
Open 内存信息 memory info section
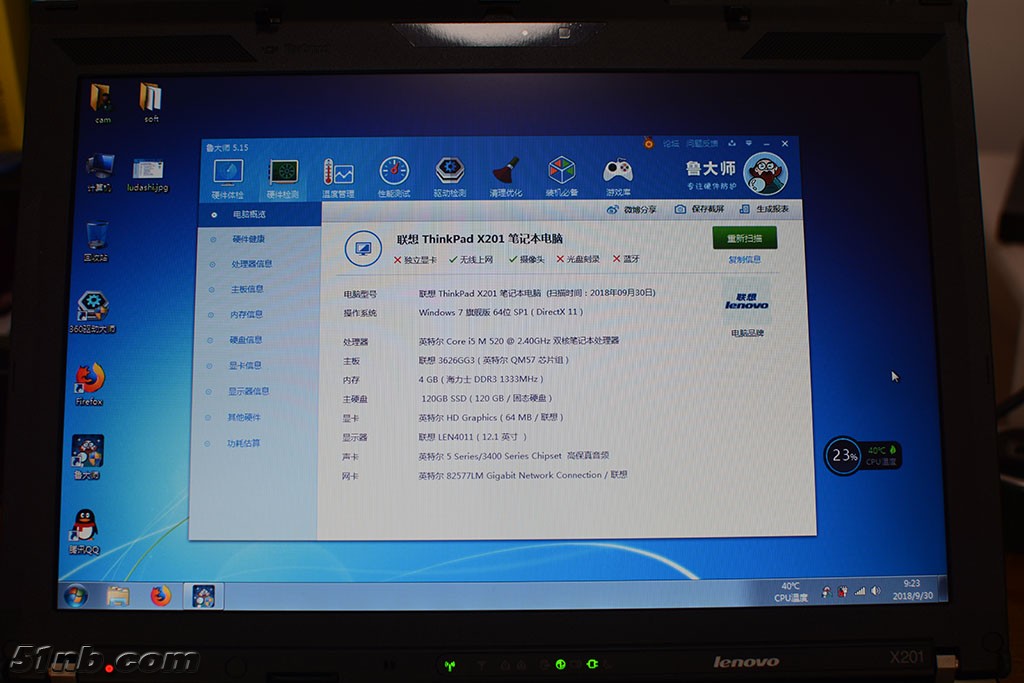click(247, 315)
